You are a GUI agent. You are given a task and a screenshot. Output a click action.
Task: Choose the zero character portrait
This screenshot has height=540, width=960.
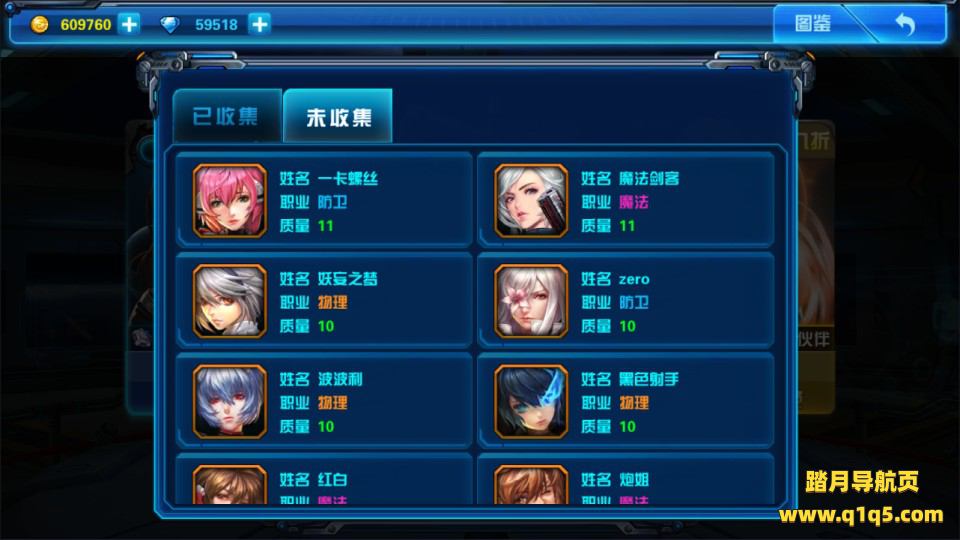tap(531, 301)
